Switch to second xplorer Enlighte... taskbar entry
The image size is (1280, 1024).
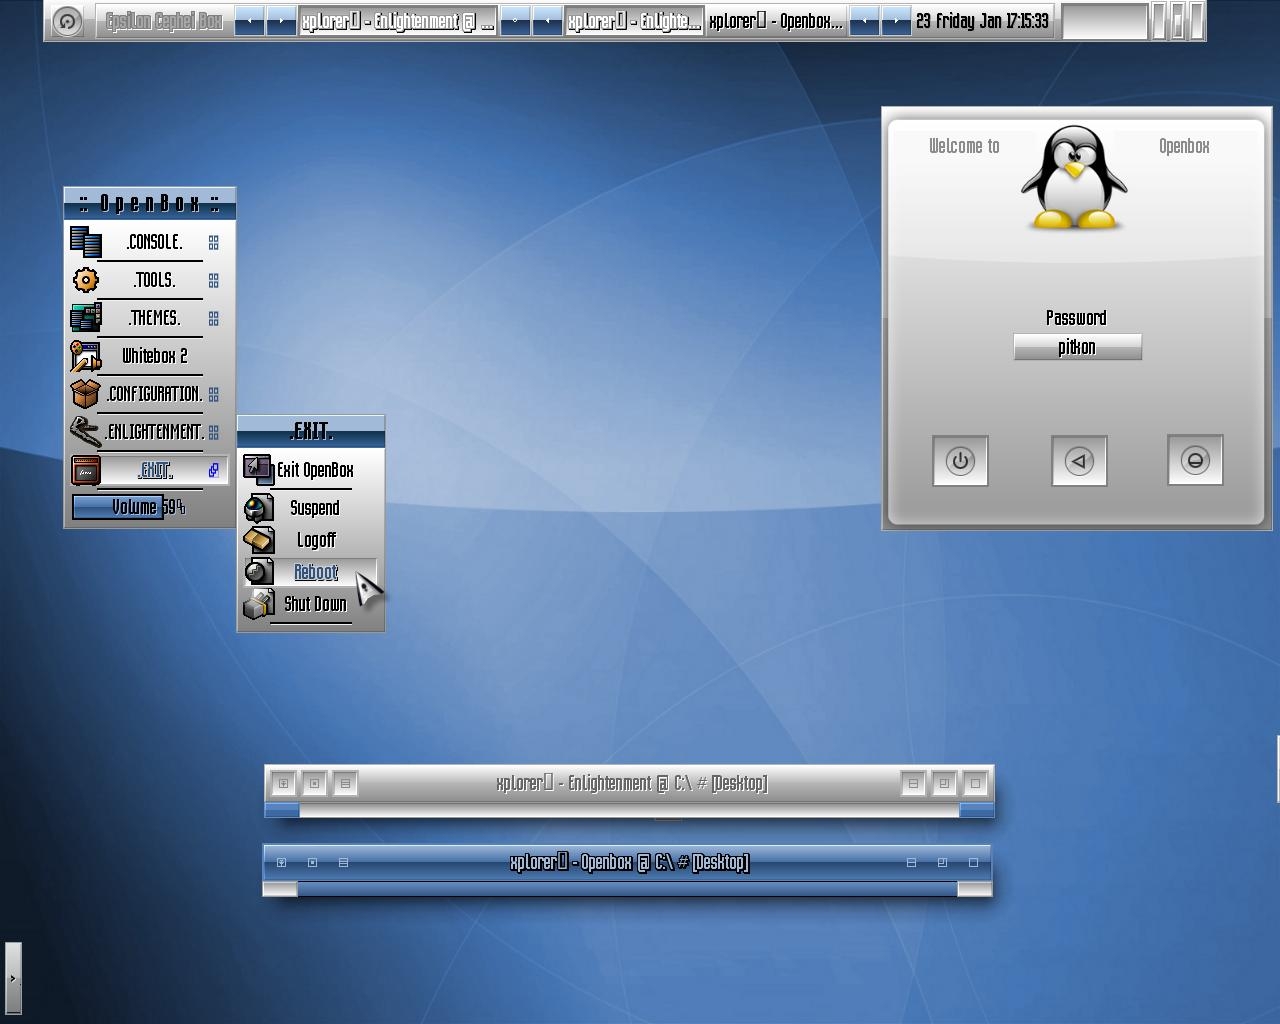(634, 21)
